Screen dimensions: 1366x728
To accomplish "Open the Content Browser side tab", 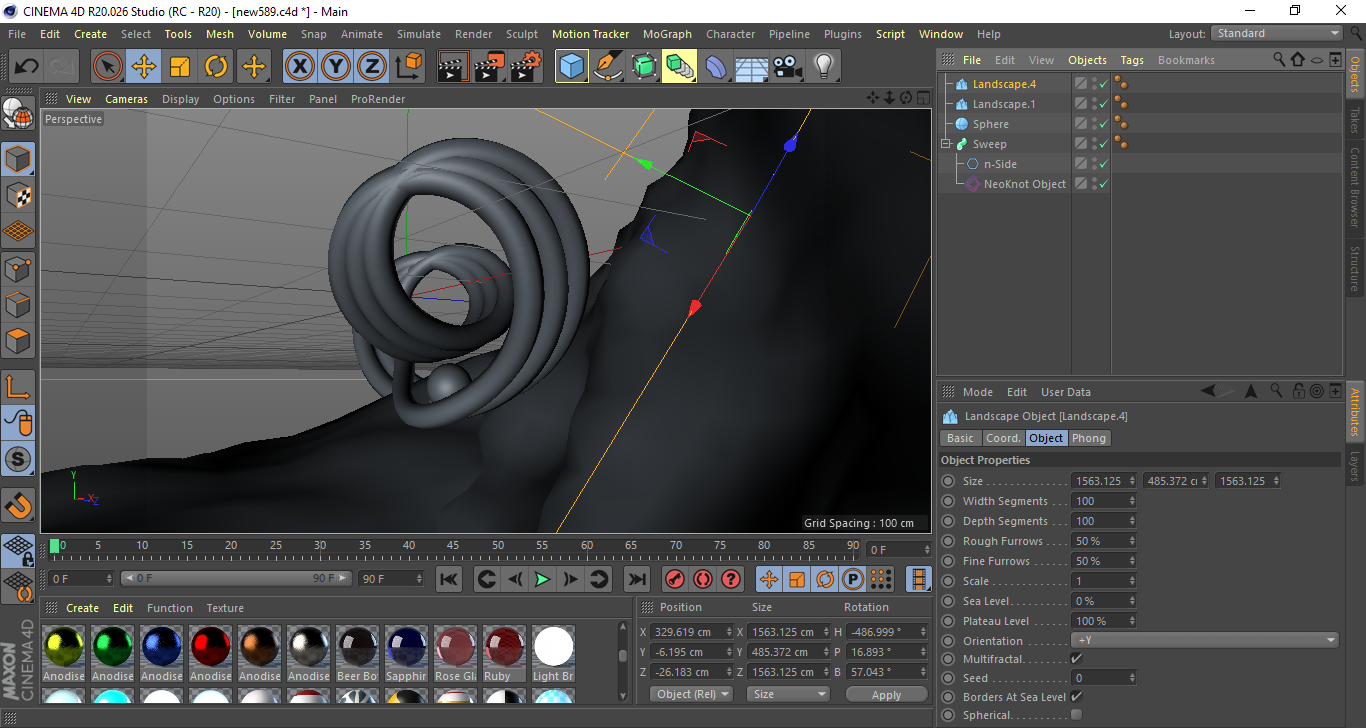I will [1355, 187].
